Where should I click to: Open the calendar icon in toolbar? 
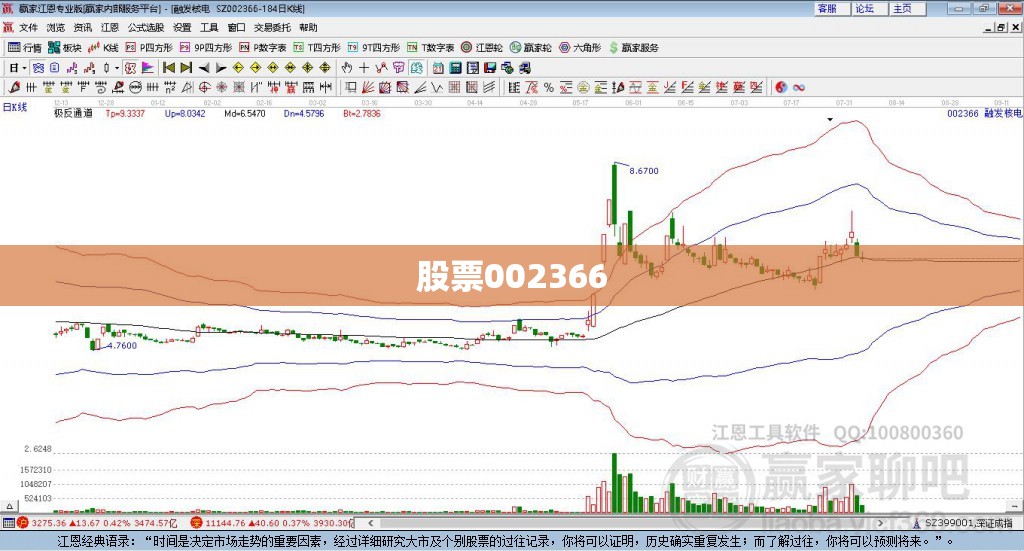(438, 68)
